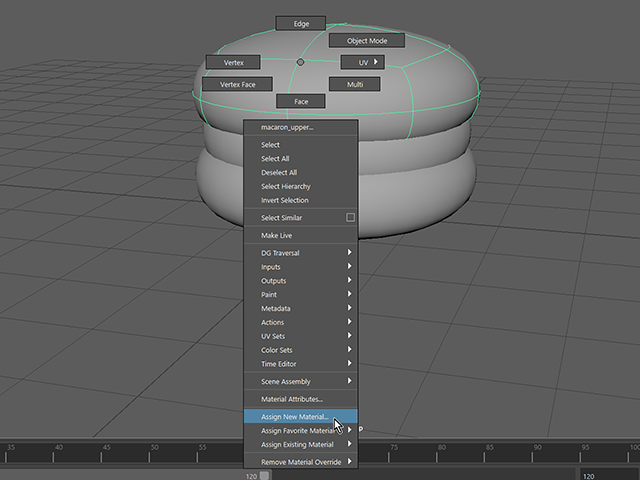Click Assign New Material...
Image resolution: width=640 pixels, height=480 pixels.
point(301,416)
